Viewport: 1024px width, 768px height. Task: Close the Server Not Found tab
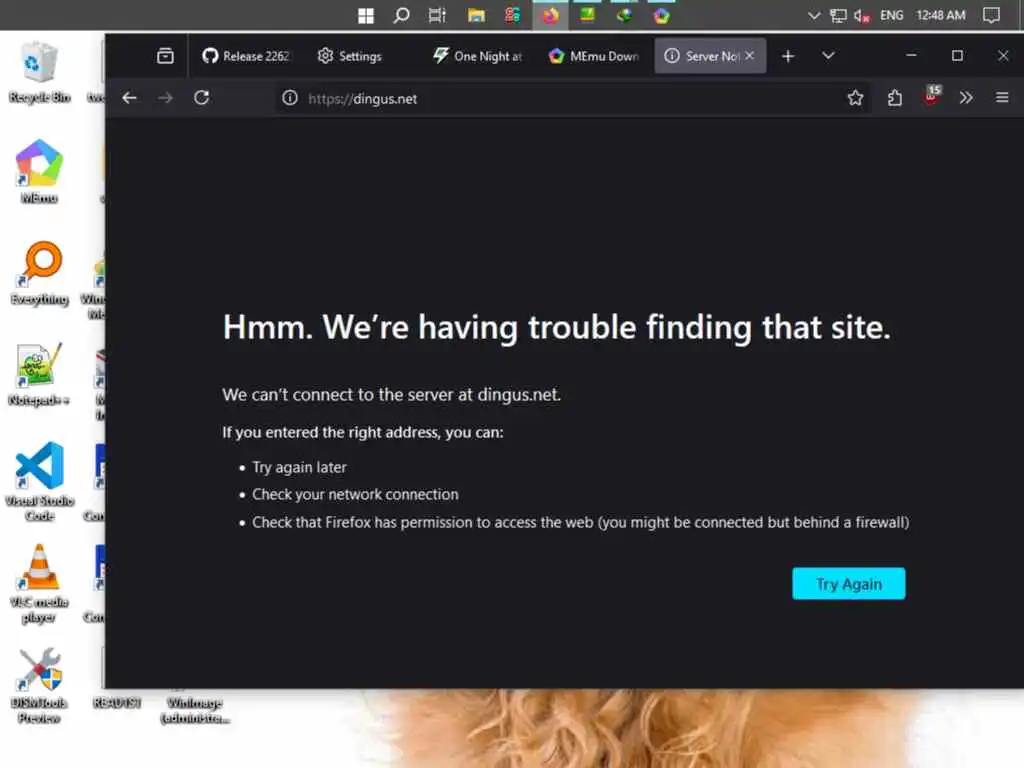click(750, 56)
